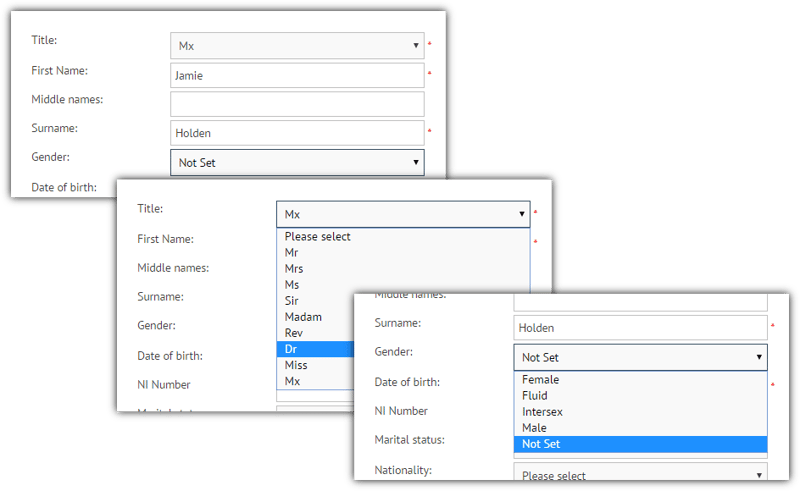Click empty Middle names field in top panel
This screenshot has width=800, height=491.
297,104
